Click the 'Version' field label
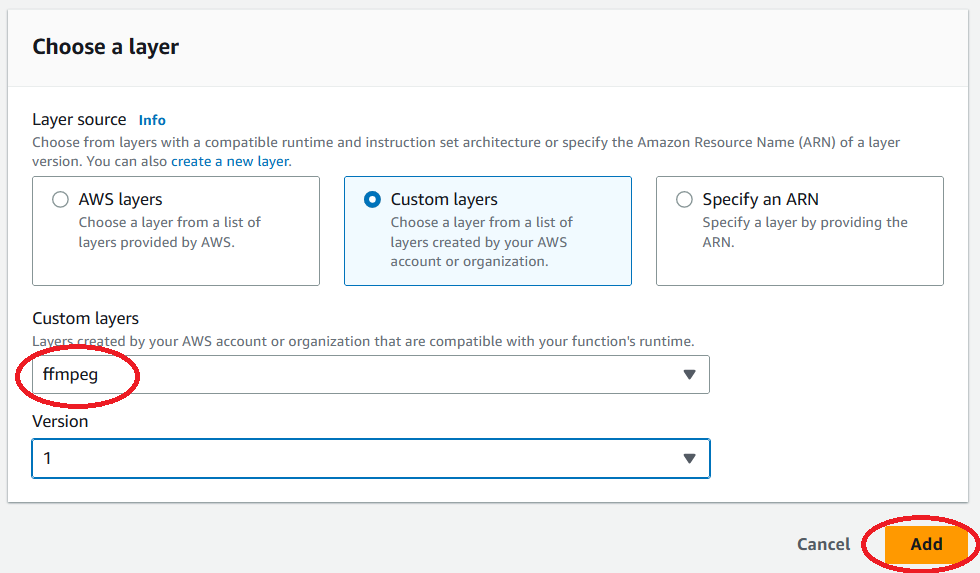Viewport: 980px width, 573px height. [60, 422]
